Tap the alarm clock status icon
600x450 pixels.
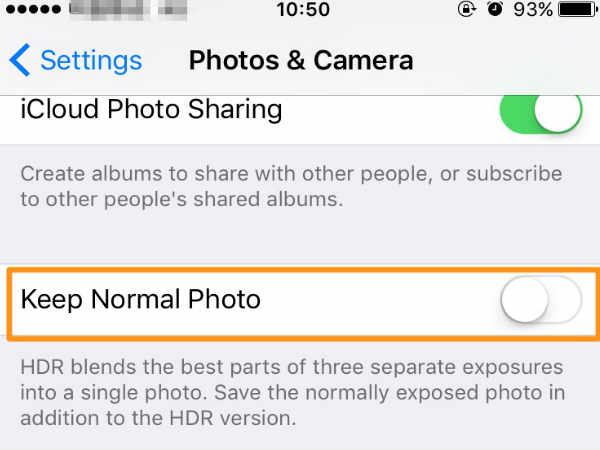(495, 9)
